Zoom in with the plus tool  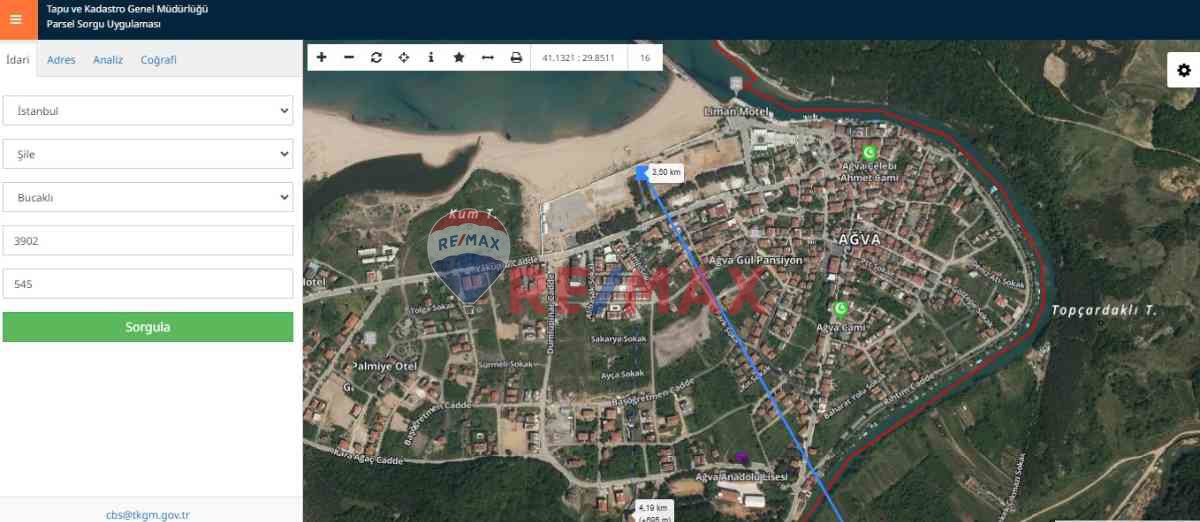(x=321, y=58)
